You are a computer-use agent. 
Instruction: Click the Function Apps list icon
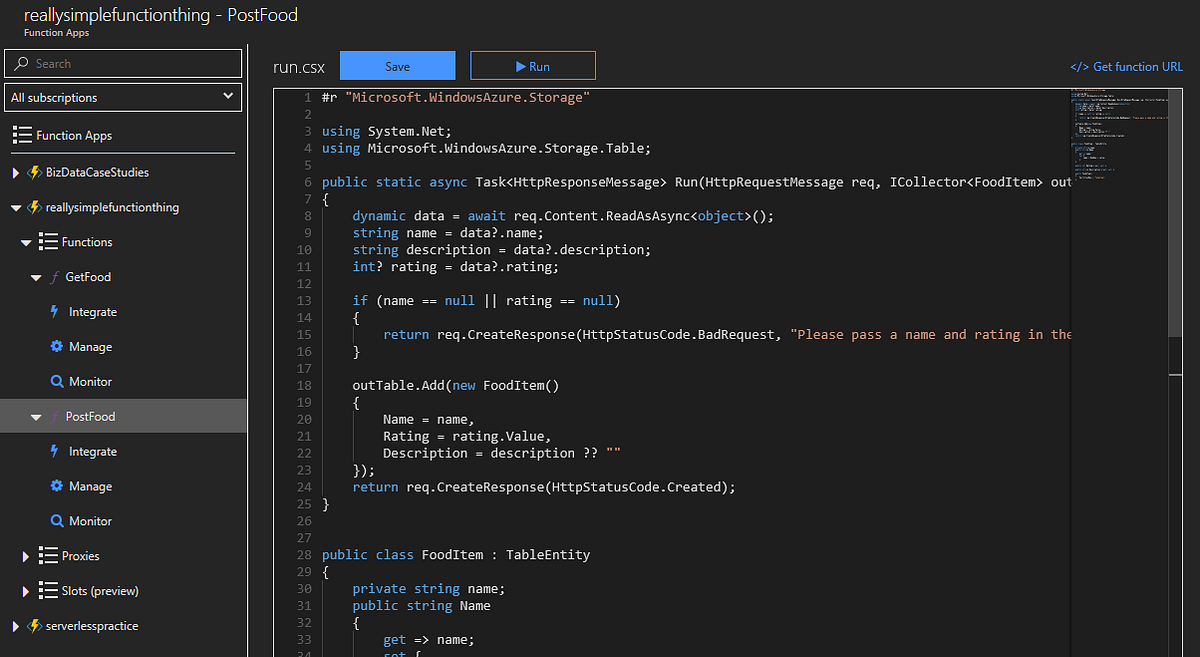click(21, 135)
